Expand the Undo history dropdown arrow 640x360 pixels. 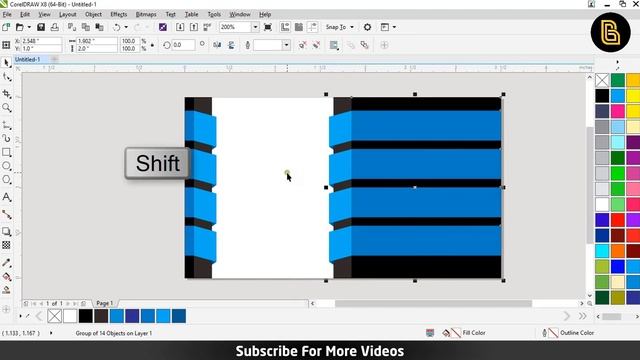coord(126,27)
